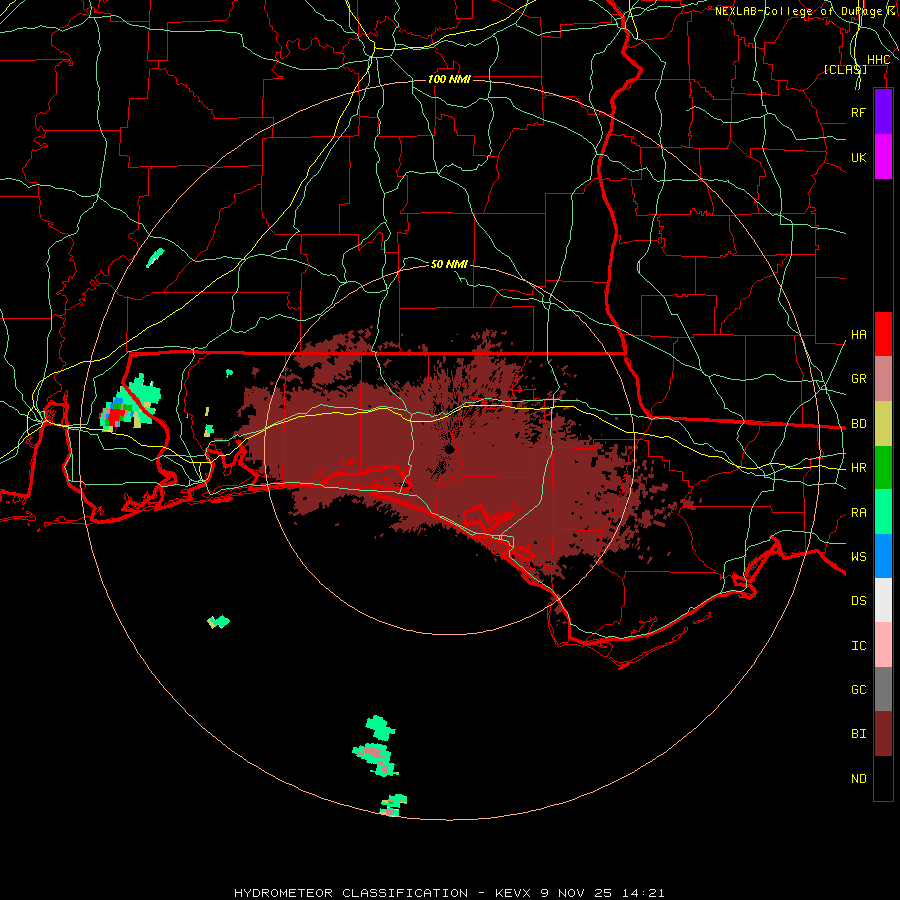
Task: Select the light pink IC legend swatch
Action: tap(883, 645)
